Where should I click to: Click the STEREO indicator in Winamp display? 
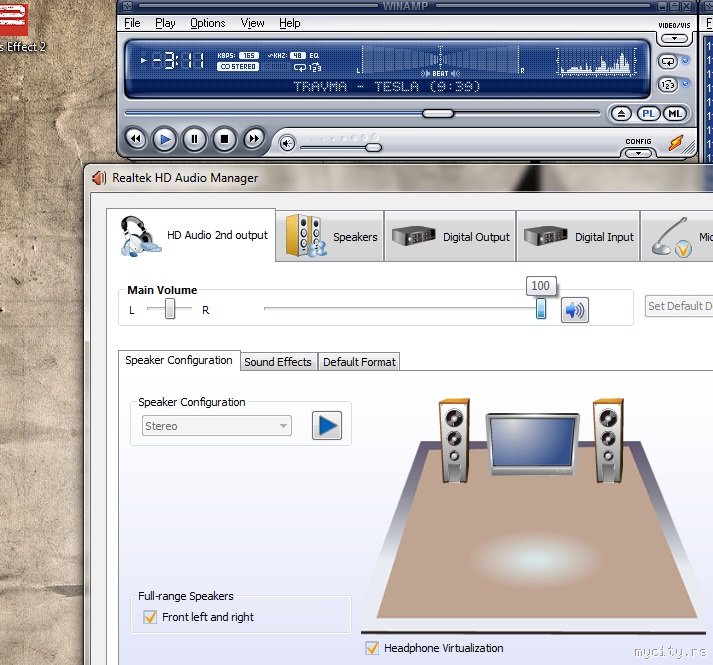tap(238, 67)
